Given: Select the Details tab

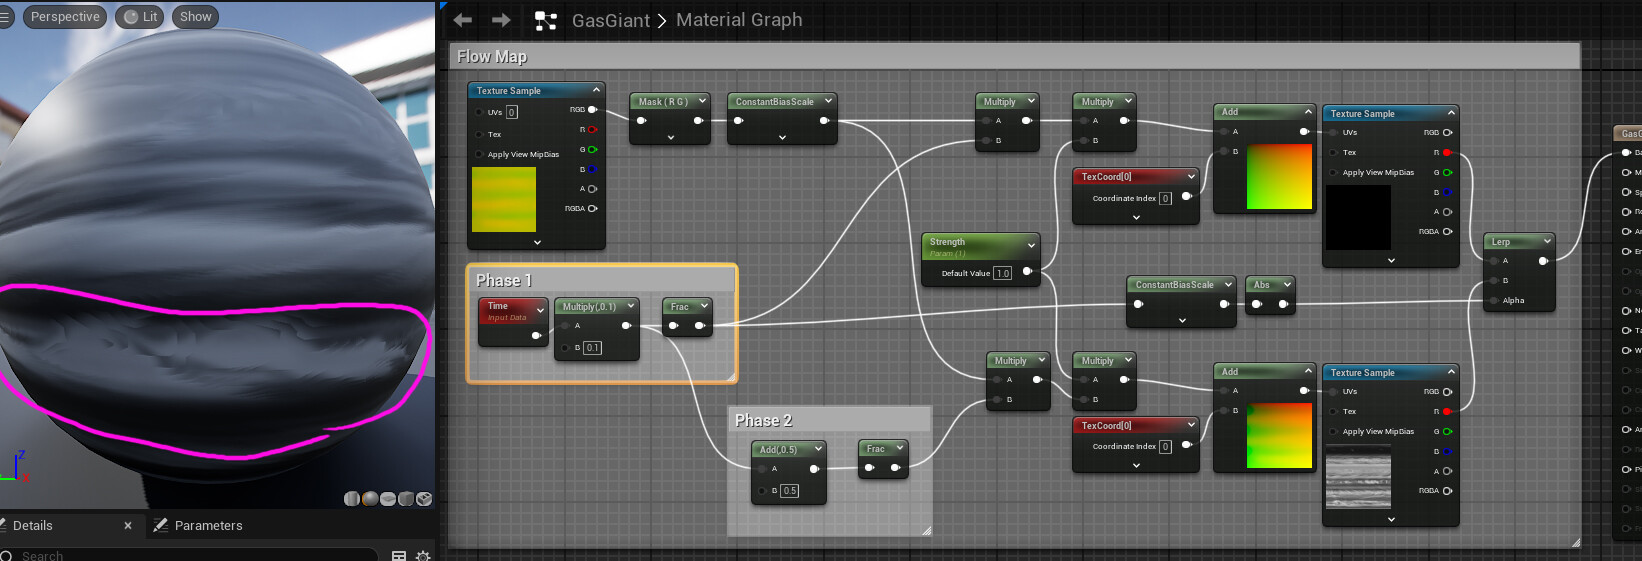Looking at the screenshot, I should [x=33, y=525].
